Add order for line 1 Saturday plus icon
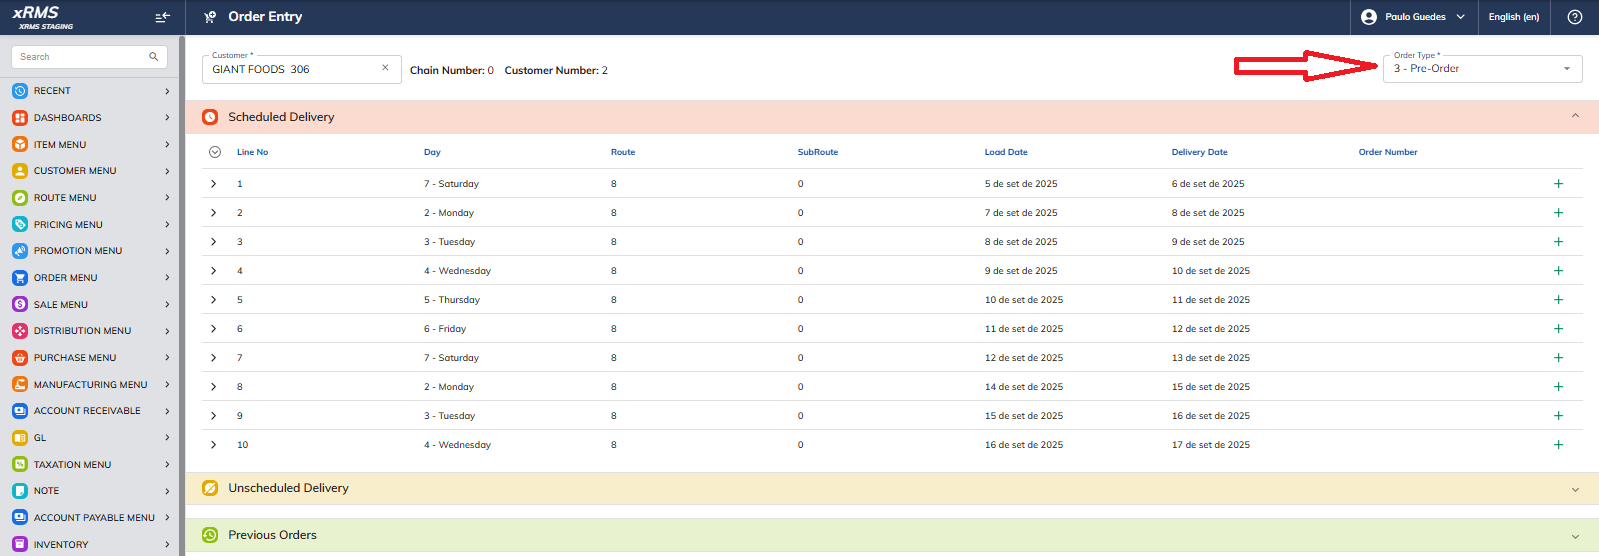This screenshot has height=556, width=1599. (1558, 184)
